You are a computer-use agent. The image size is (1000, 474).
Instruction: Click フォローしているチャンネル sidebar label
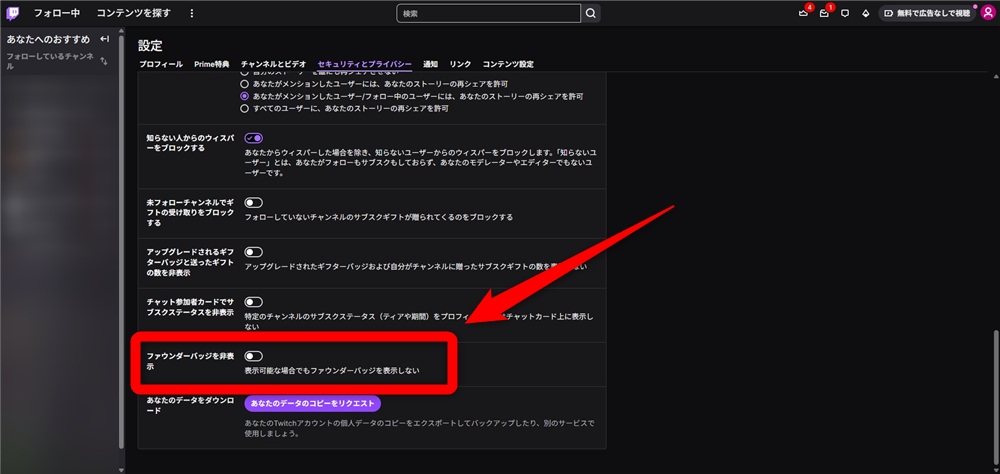[50, 61]
